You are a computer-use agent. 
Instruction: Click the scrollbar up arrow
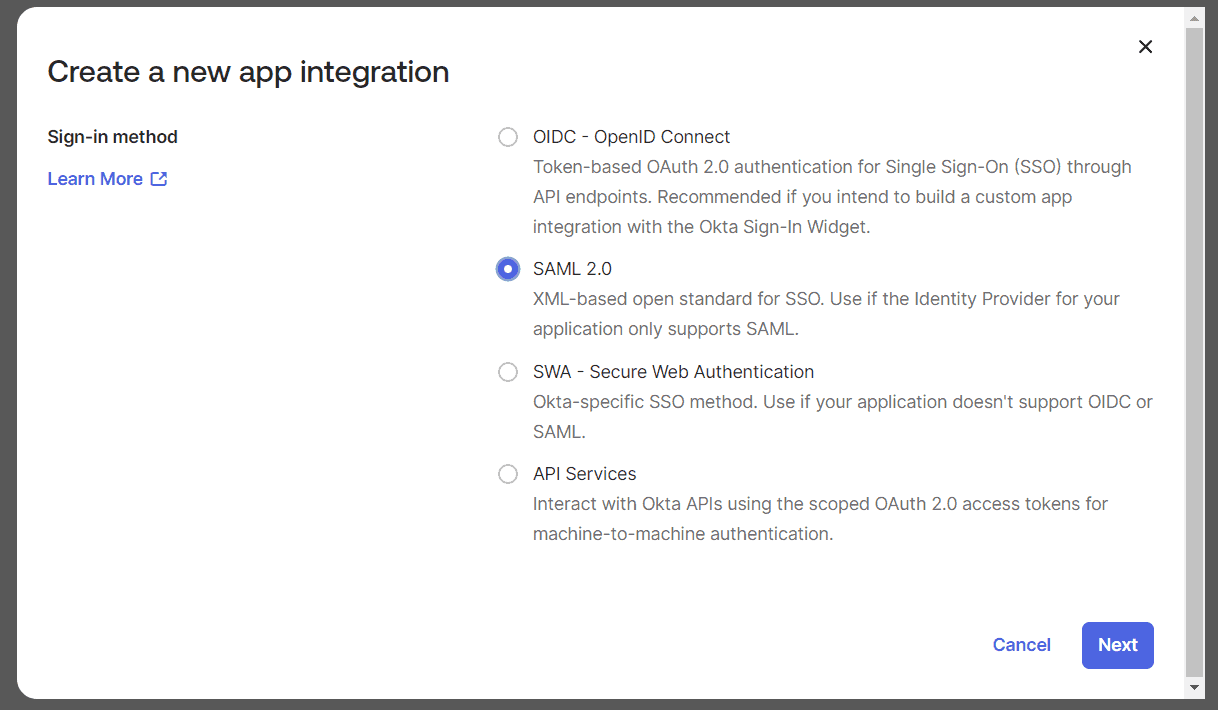tap(1194, 16)
